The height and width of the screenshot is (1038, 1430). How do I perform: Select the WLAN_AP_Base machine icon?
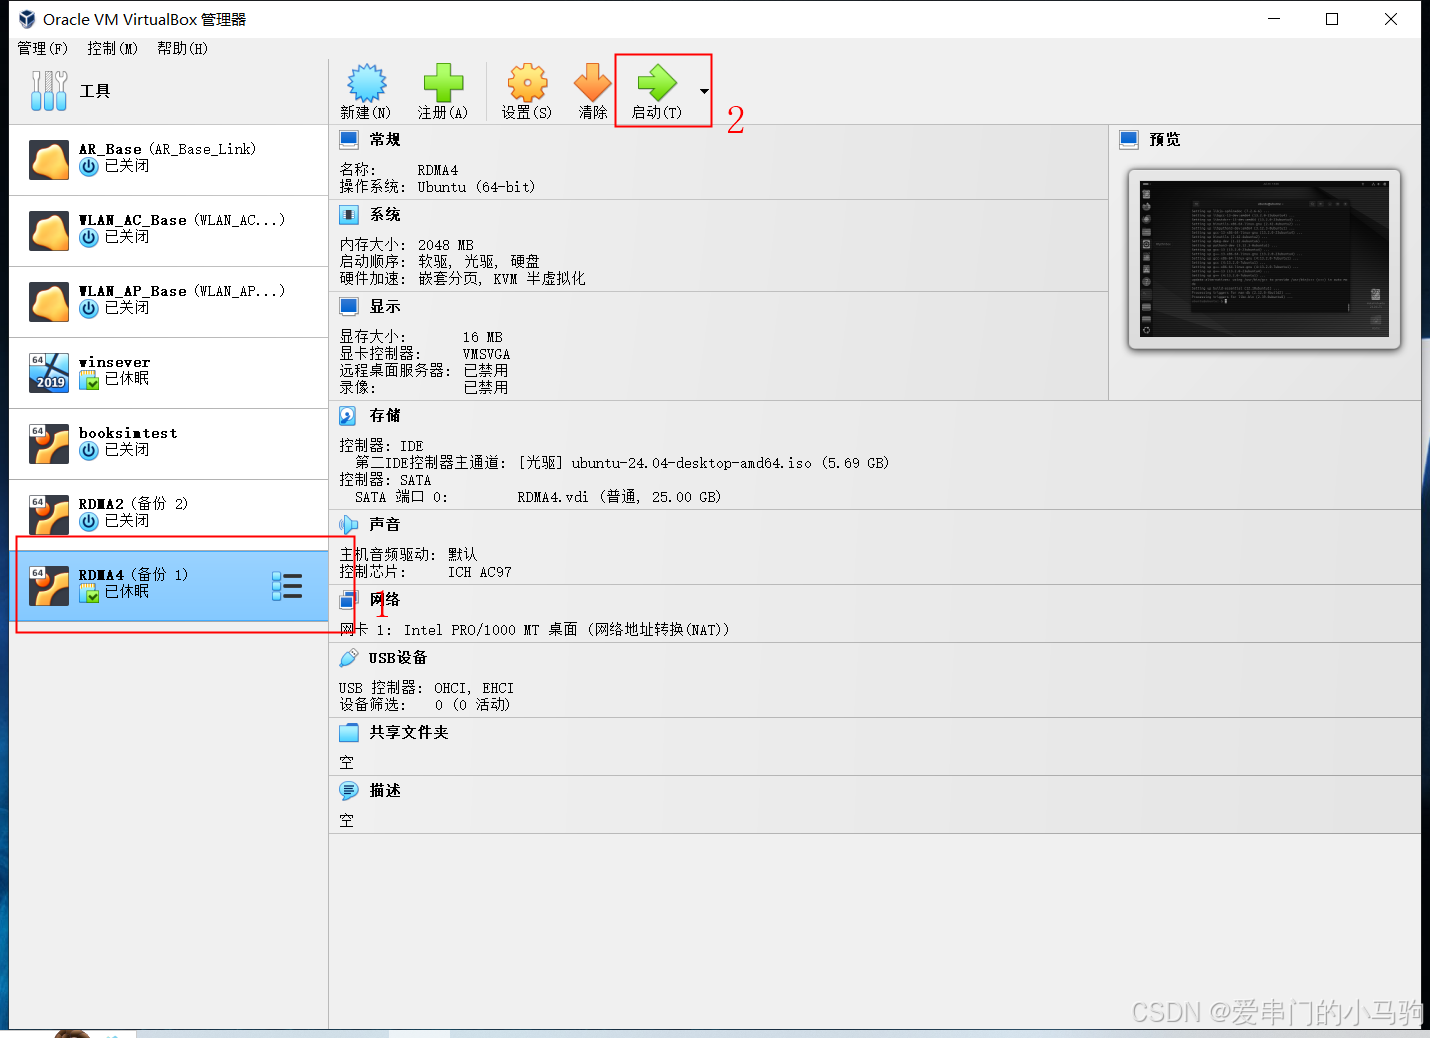(x=49, y=302)
